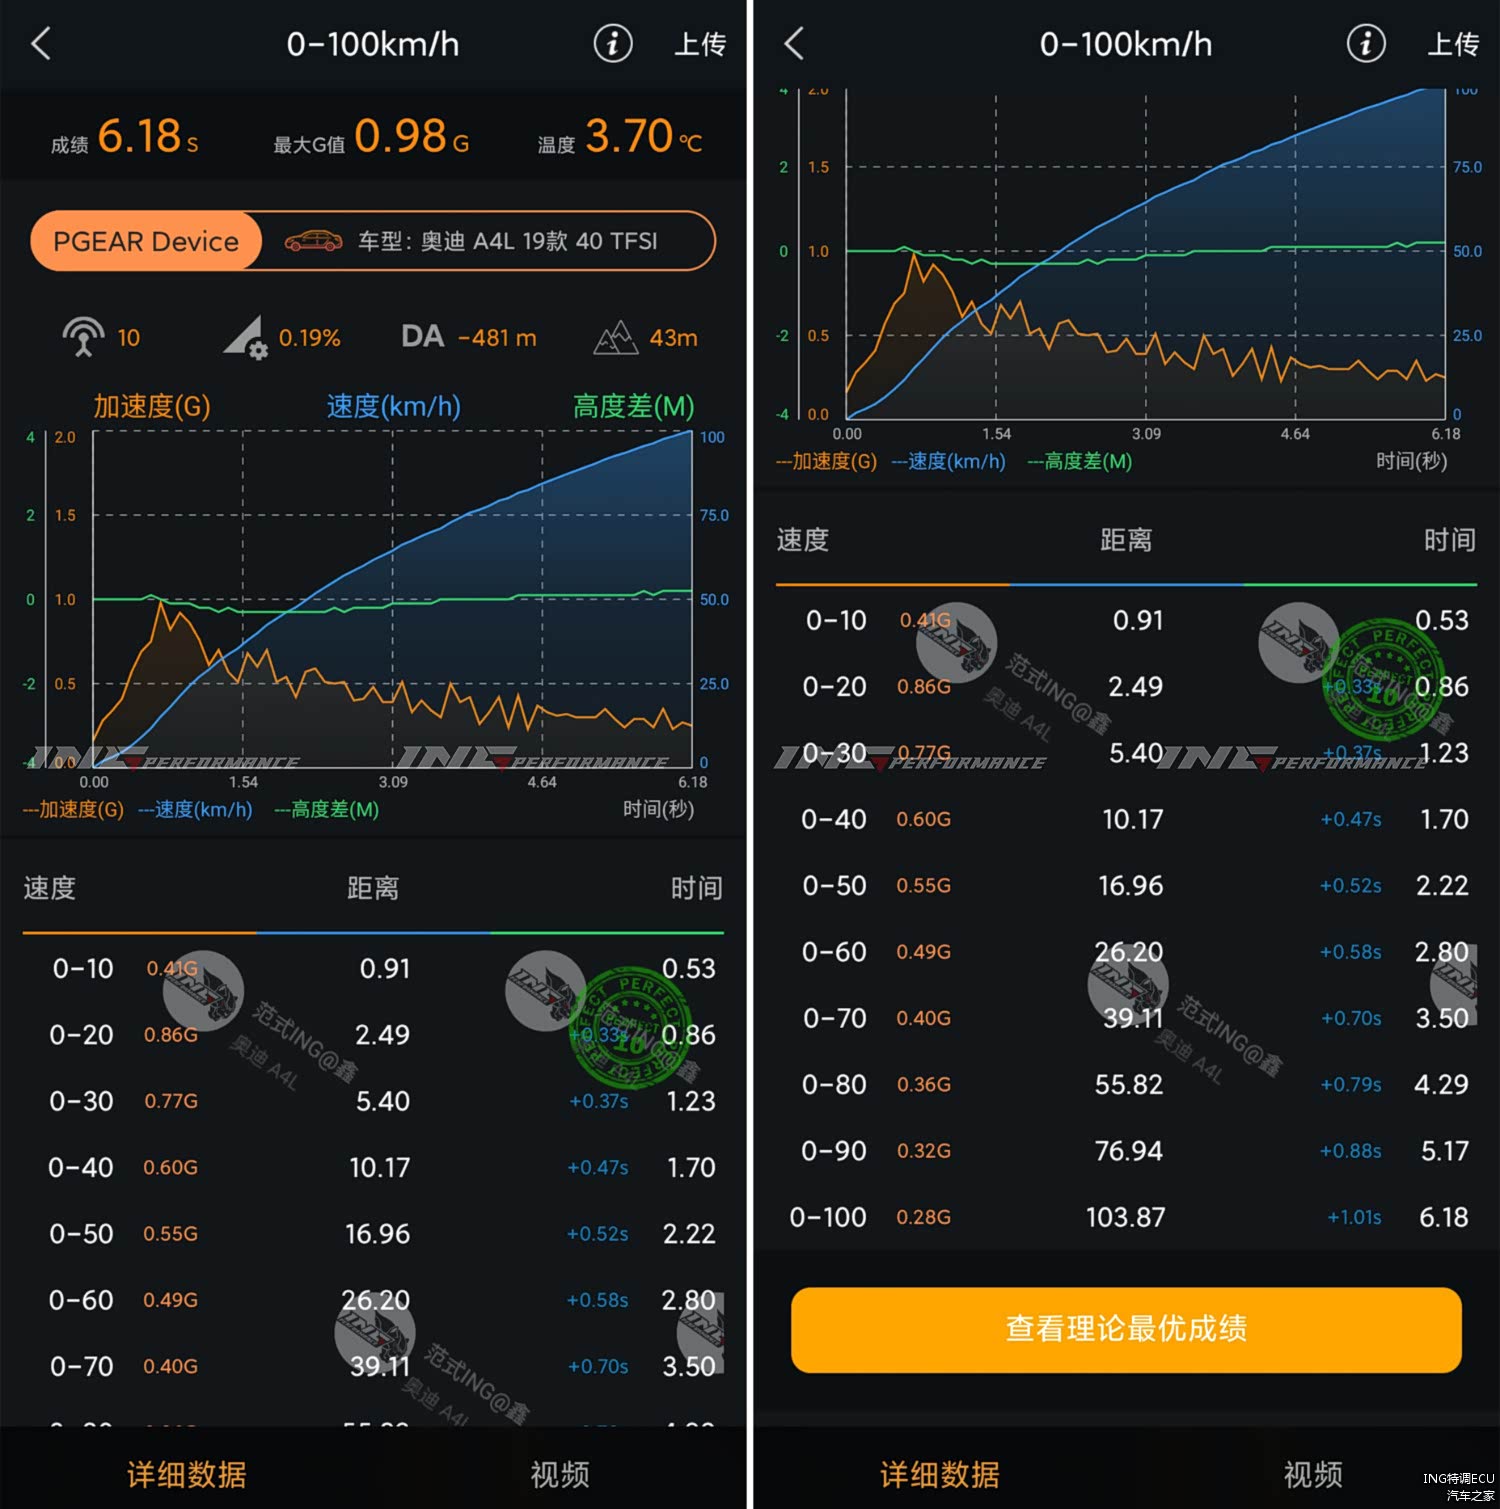Tap 上传 upload on the left screen
1500x1509 pixels.
pos(700,44)
